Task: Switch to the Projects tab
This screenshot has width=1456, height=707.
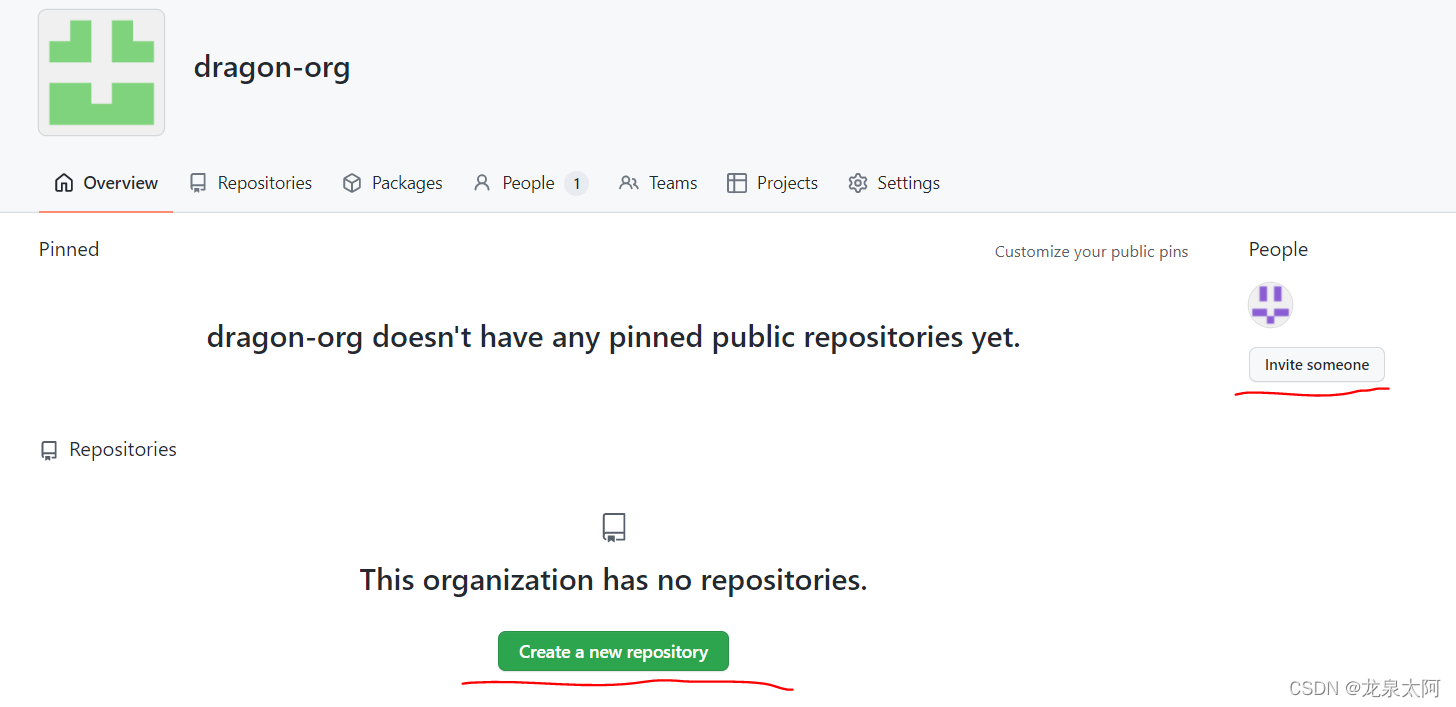Action: pos(772,183)
